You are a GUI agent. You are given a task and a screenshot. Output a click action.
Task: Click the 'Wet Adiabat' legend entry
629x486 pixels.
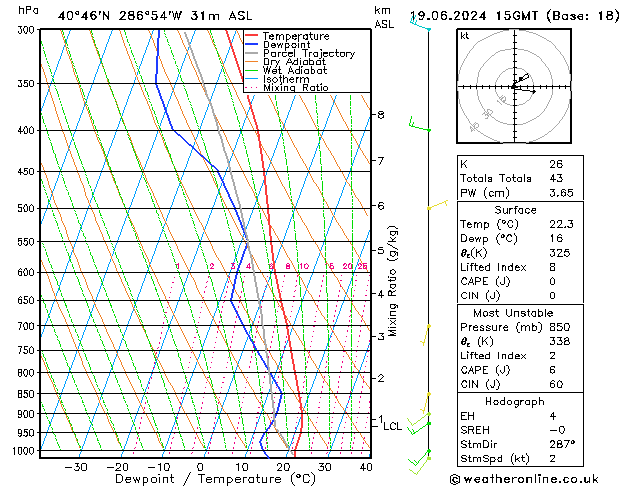[x=295, y=71]
